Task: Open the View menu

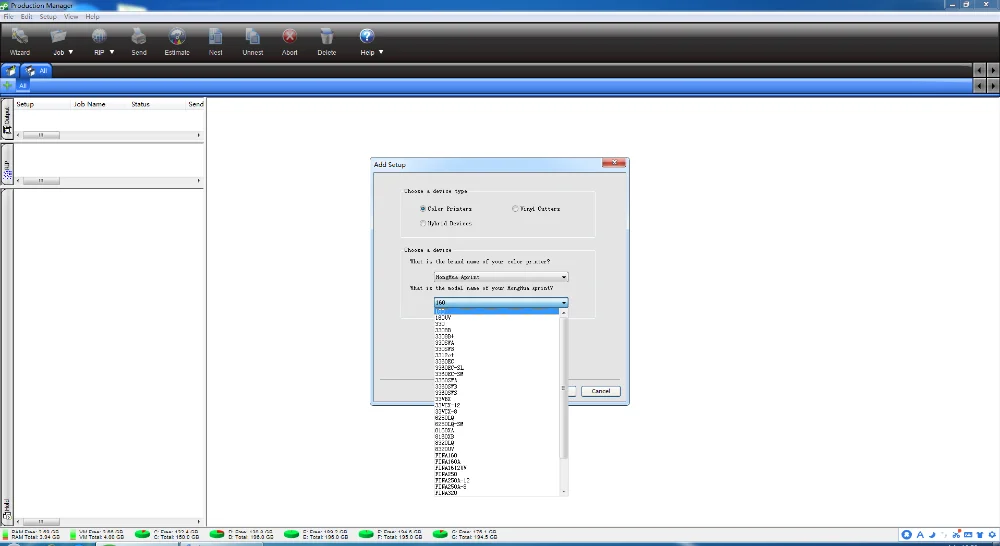Action: click(71, 17)
